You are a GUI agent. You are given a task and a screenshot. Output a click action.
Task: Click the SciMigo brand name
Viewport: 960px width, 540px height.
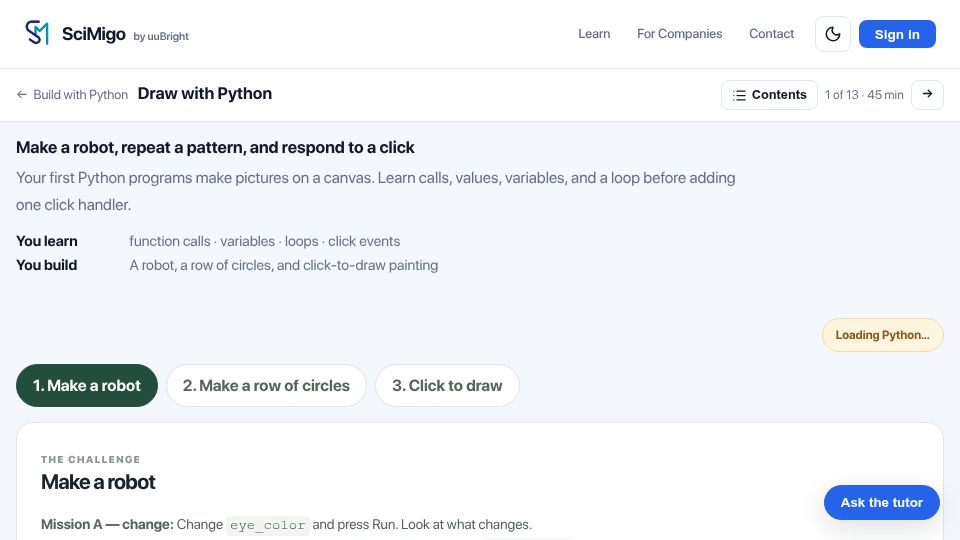tap(94, 34)
